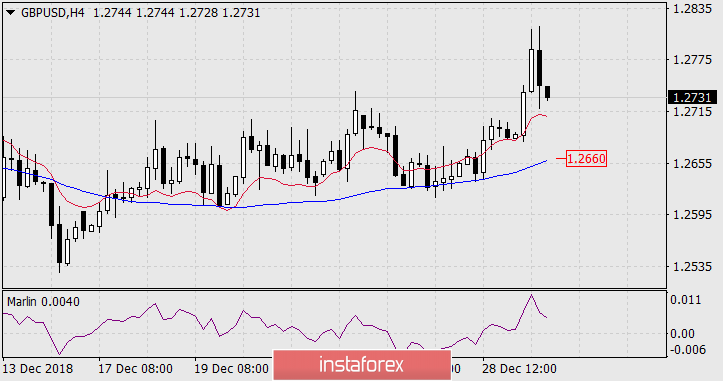Image resolution: width=723 pixels, height=381 pixels.
Task: Click the Marlin 0.0040 indicator label
Action: [43, 302]
